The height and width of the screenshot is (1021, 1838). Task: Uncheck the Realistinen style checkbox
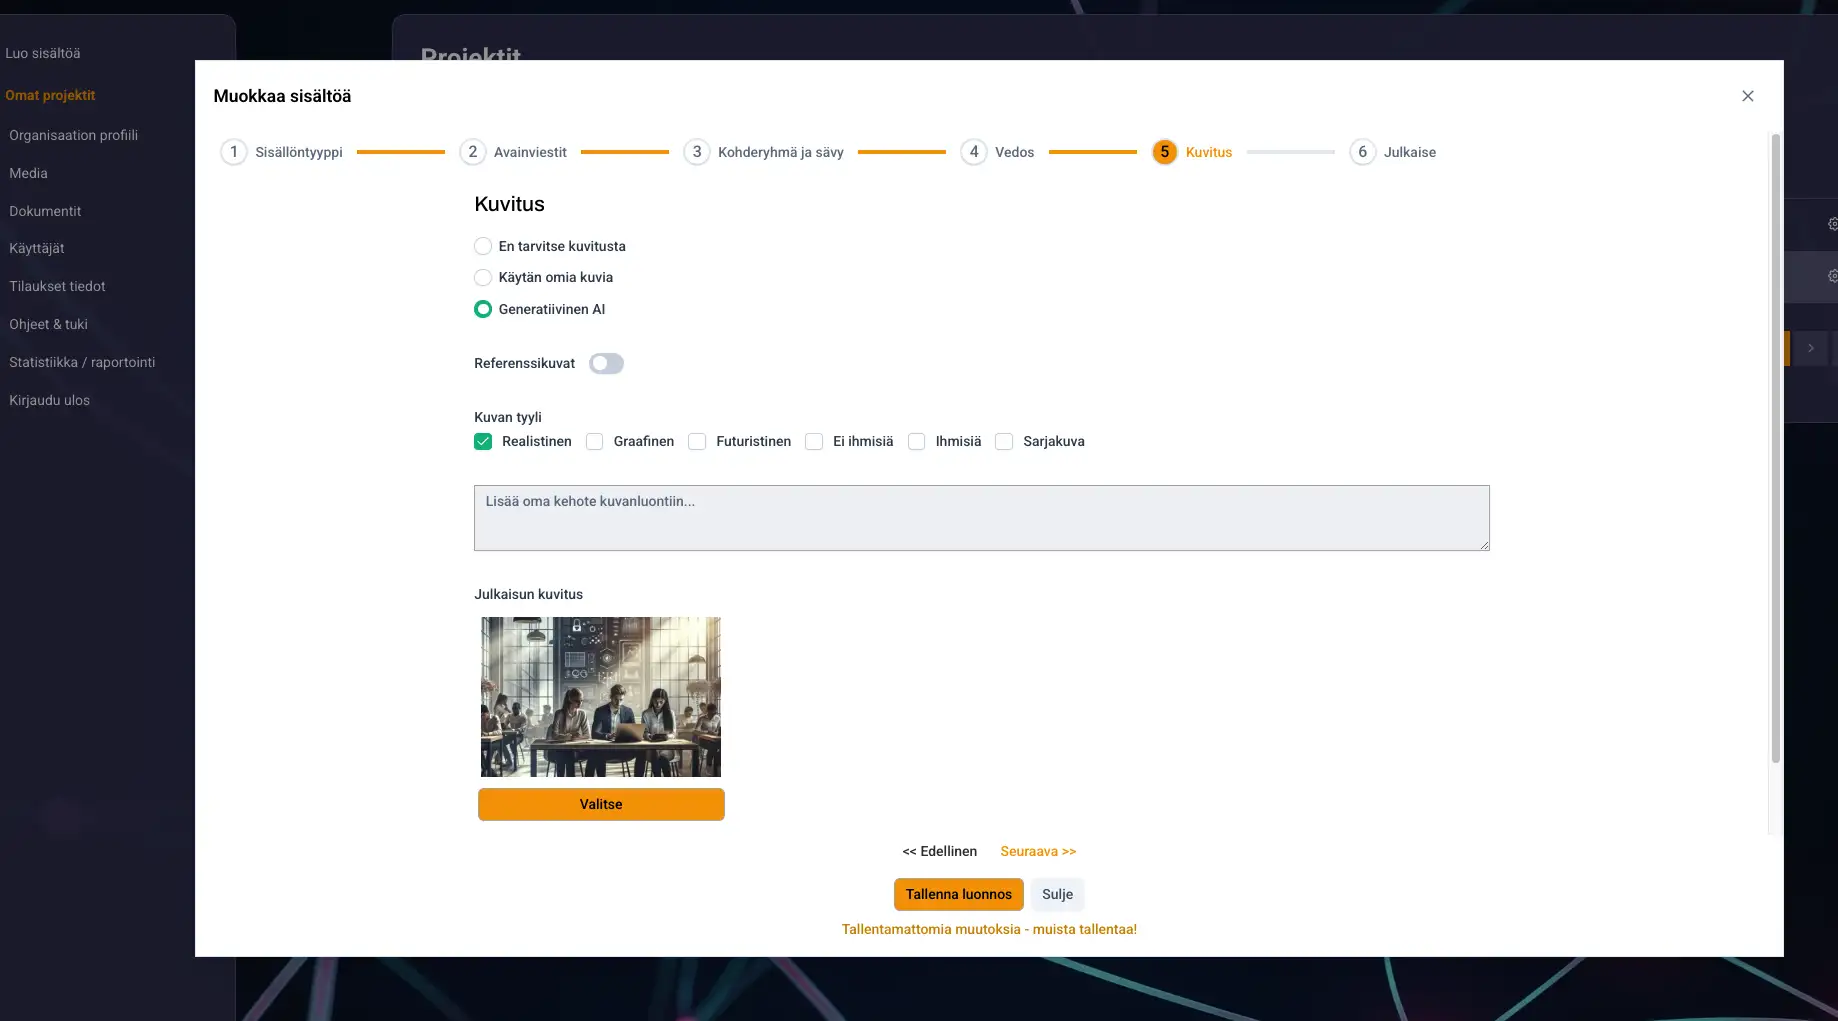point(483,442)
